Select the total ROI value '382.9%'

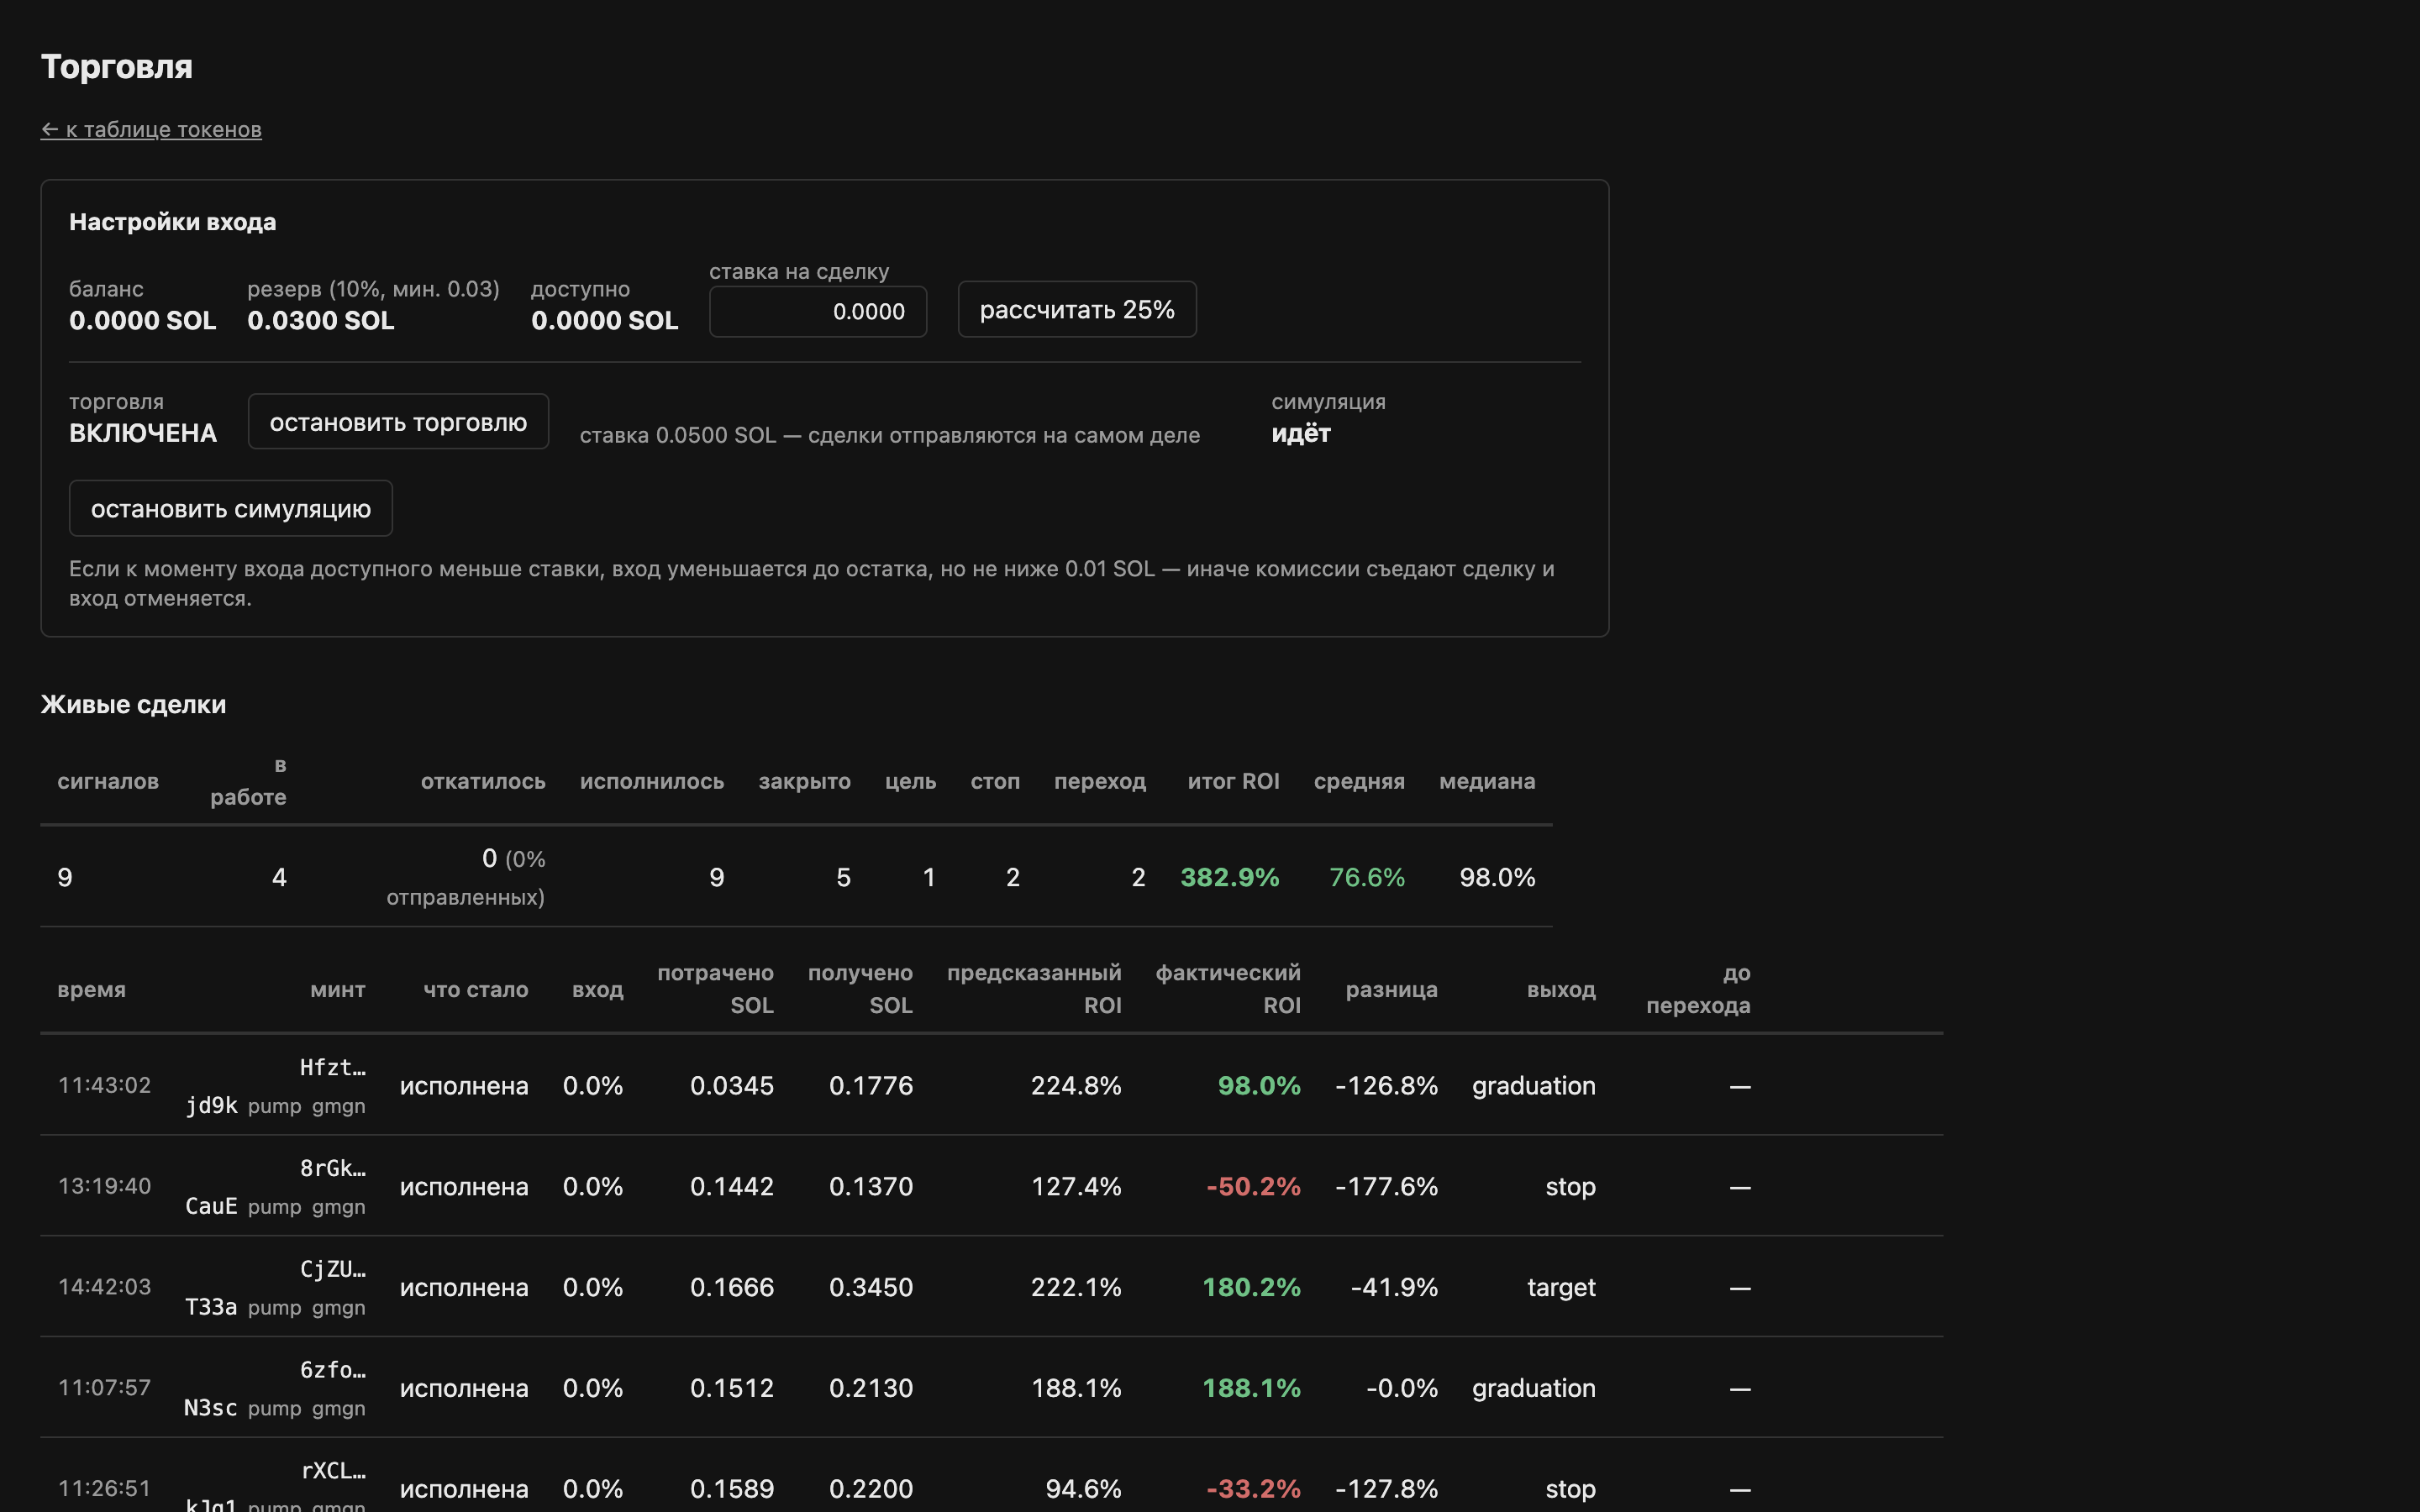coord(1230,877)
